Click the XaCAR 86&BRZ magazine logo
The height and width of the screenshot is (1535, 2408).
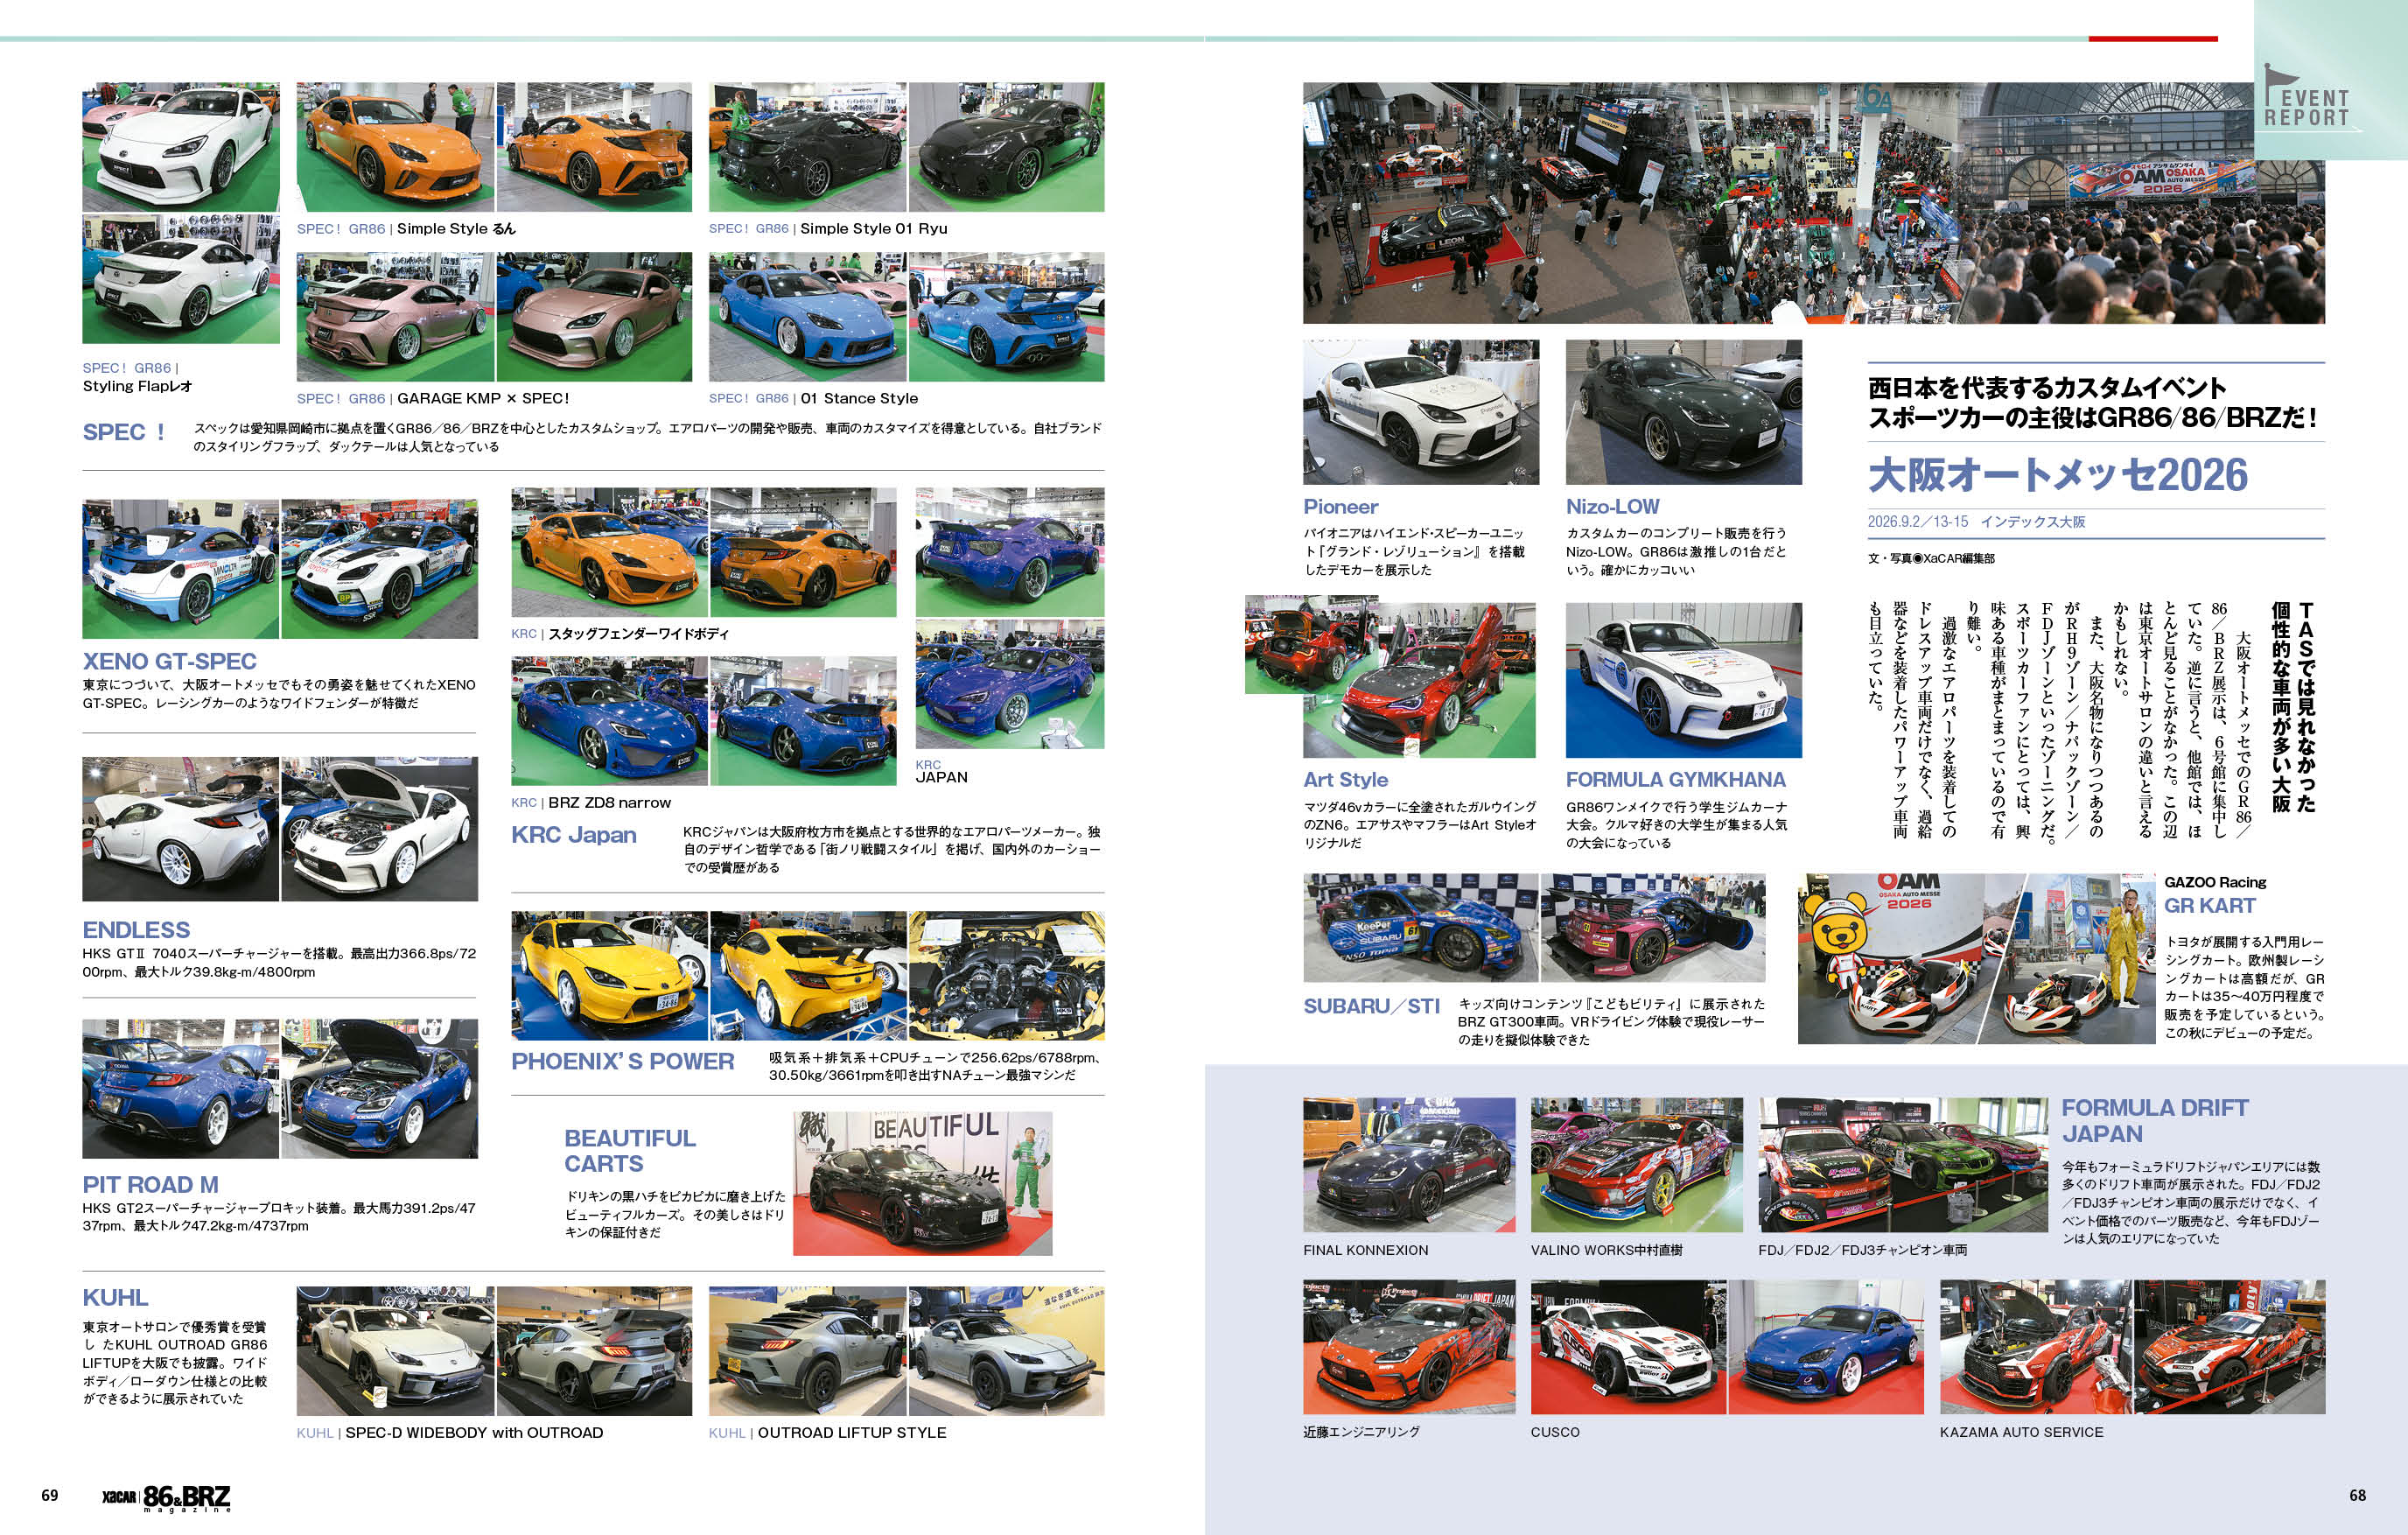(166, 1497)
